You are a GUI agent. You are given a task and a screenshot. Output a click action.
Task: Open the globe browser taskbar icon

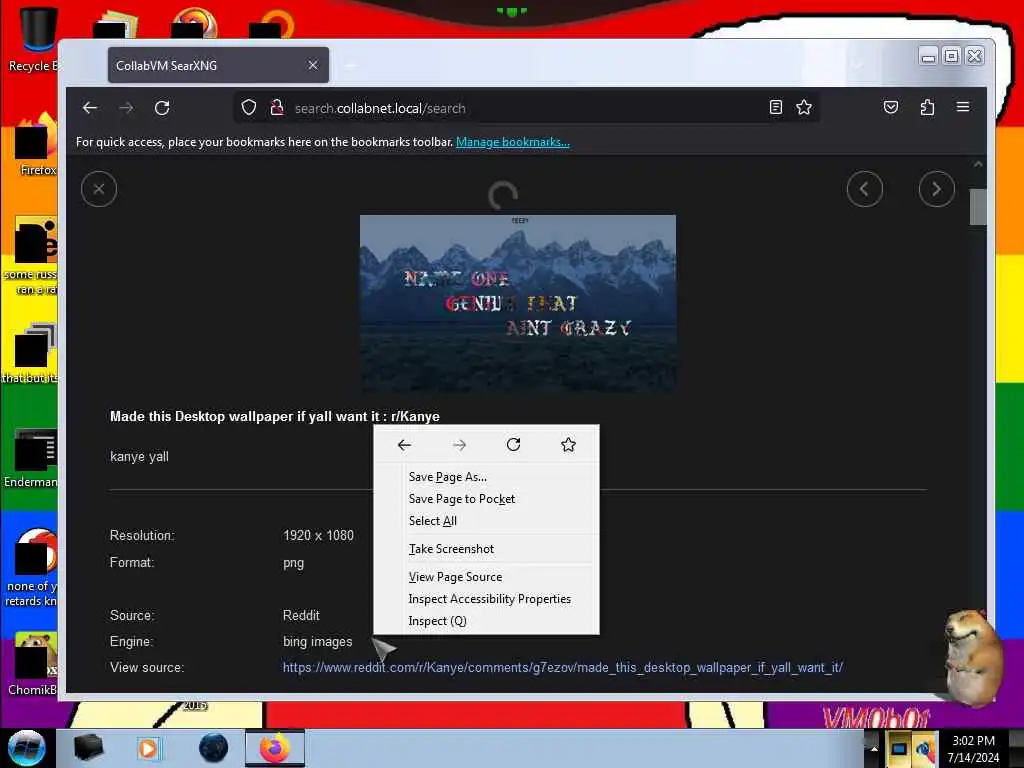(x=214, y=748)
